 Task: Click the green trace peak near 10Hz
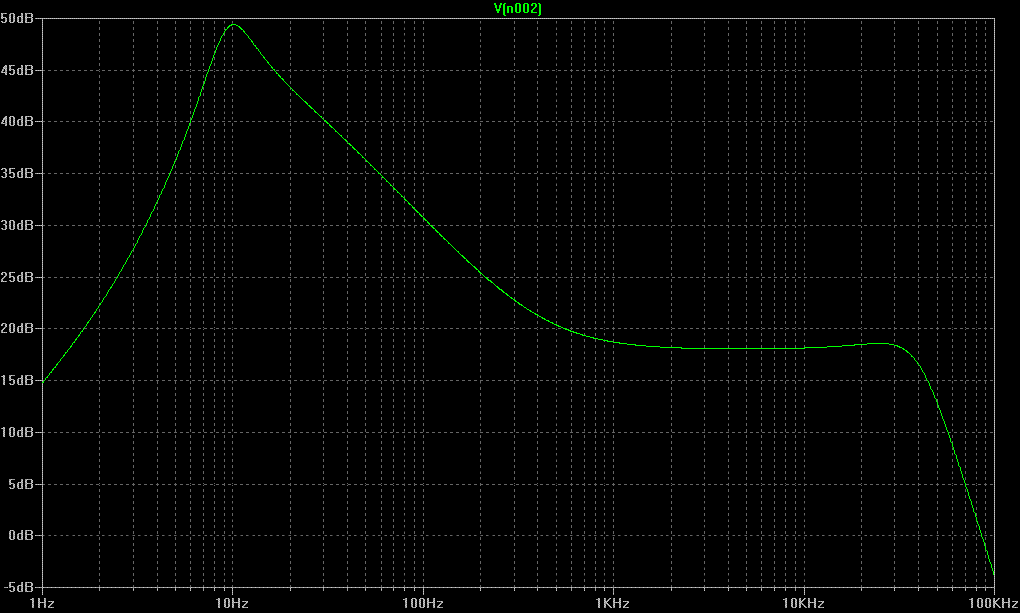pyautogui.click(x=233, y=25)
